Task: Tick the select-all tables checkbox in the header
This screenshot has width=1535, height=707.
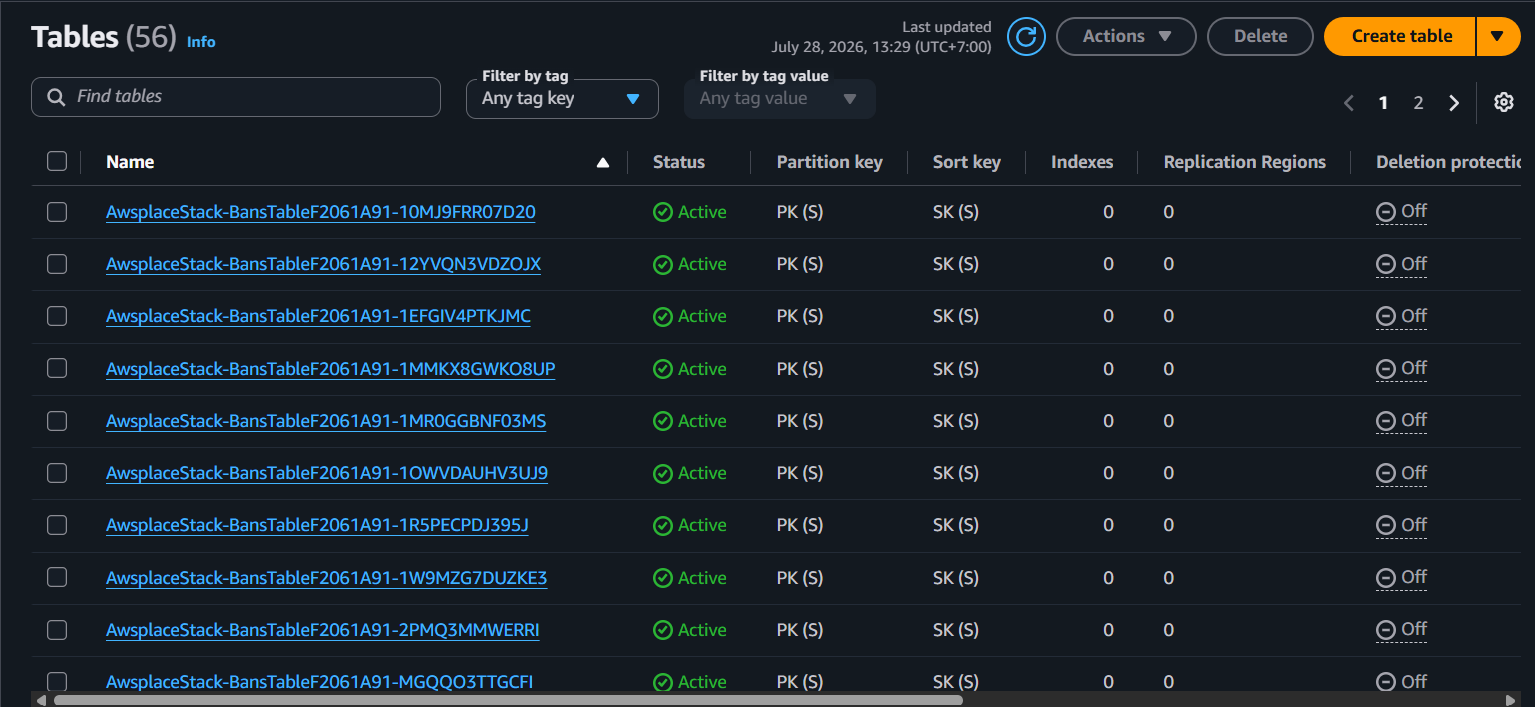Action: (57, 161)
